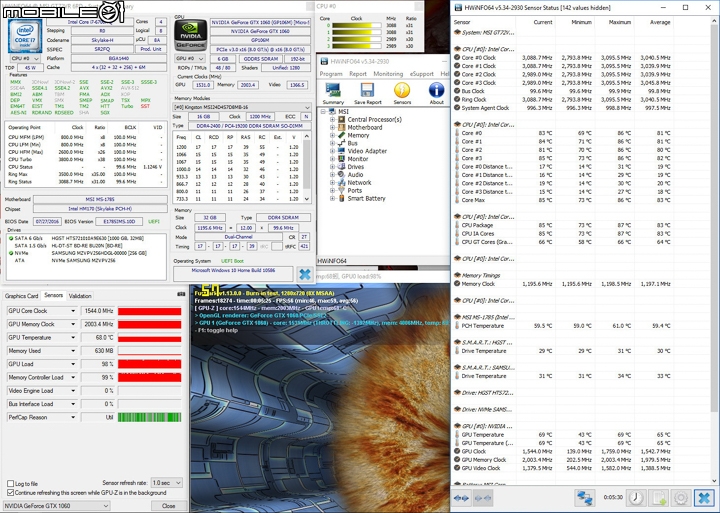Screen dimensions: 720x513
Task: Select the Audio tree icon
Action: (341, 174)
